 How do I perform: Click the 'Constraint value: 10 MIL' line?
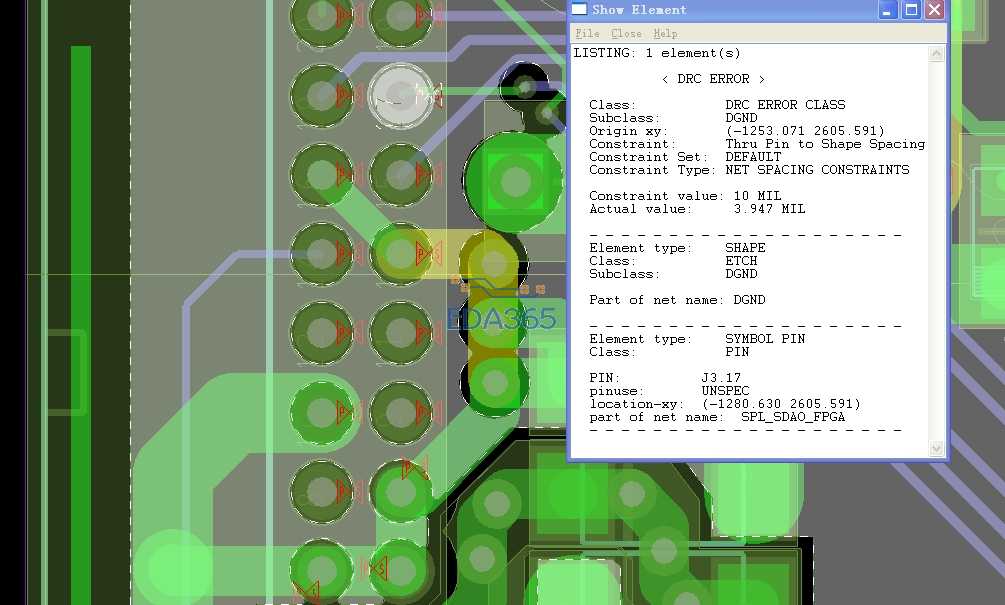[685, 195]
